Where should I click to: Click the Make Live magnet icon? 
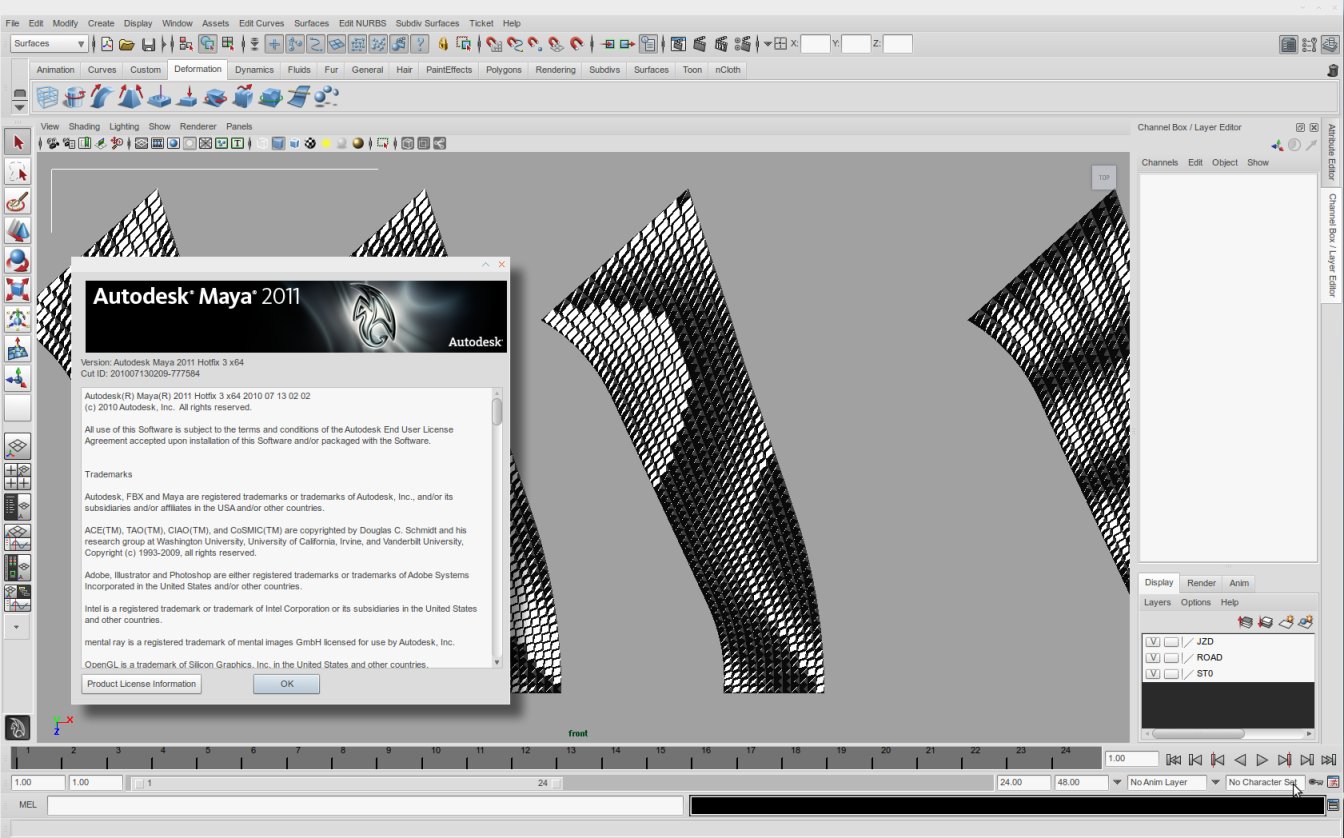coord(577,44)
